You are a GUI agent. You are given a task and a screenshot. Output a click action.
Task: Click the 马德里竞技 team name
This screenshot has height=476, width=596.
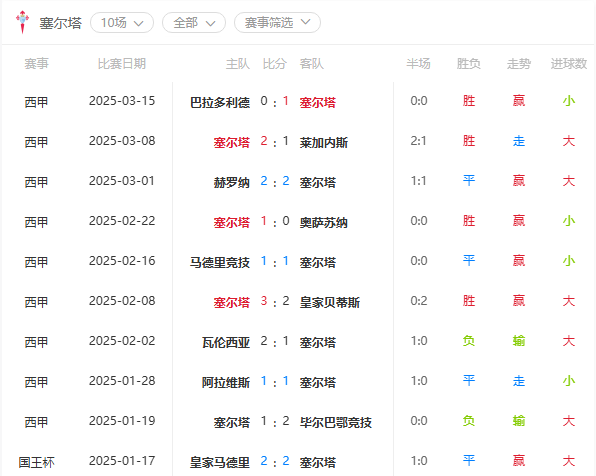pyautogui.click(x=220, y=262)
